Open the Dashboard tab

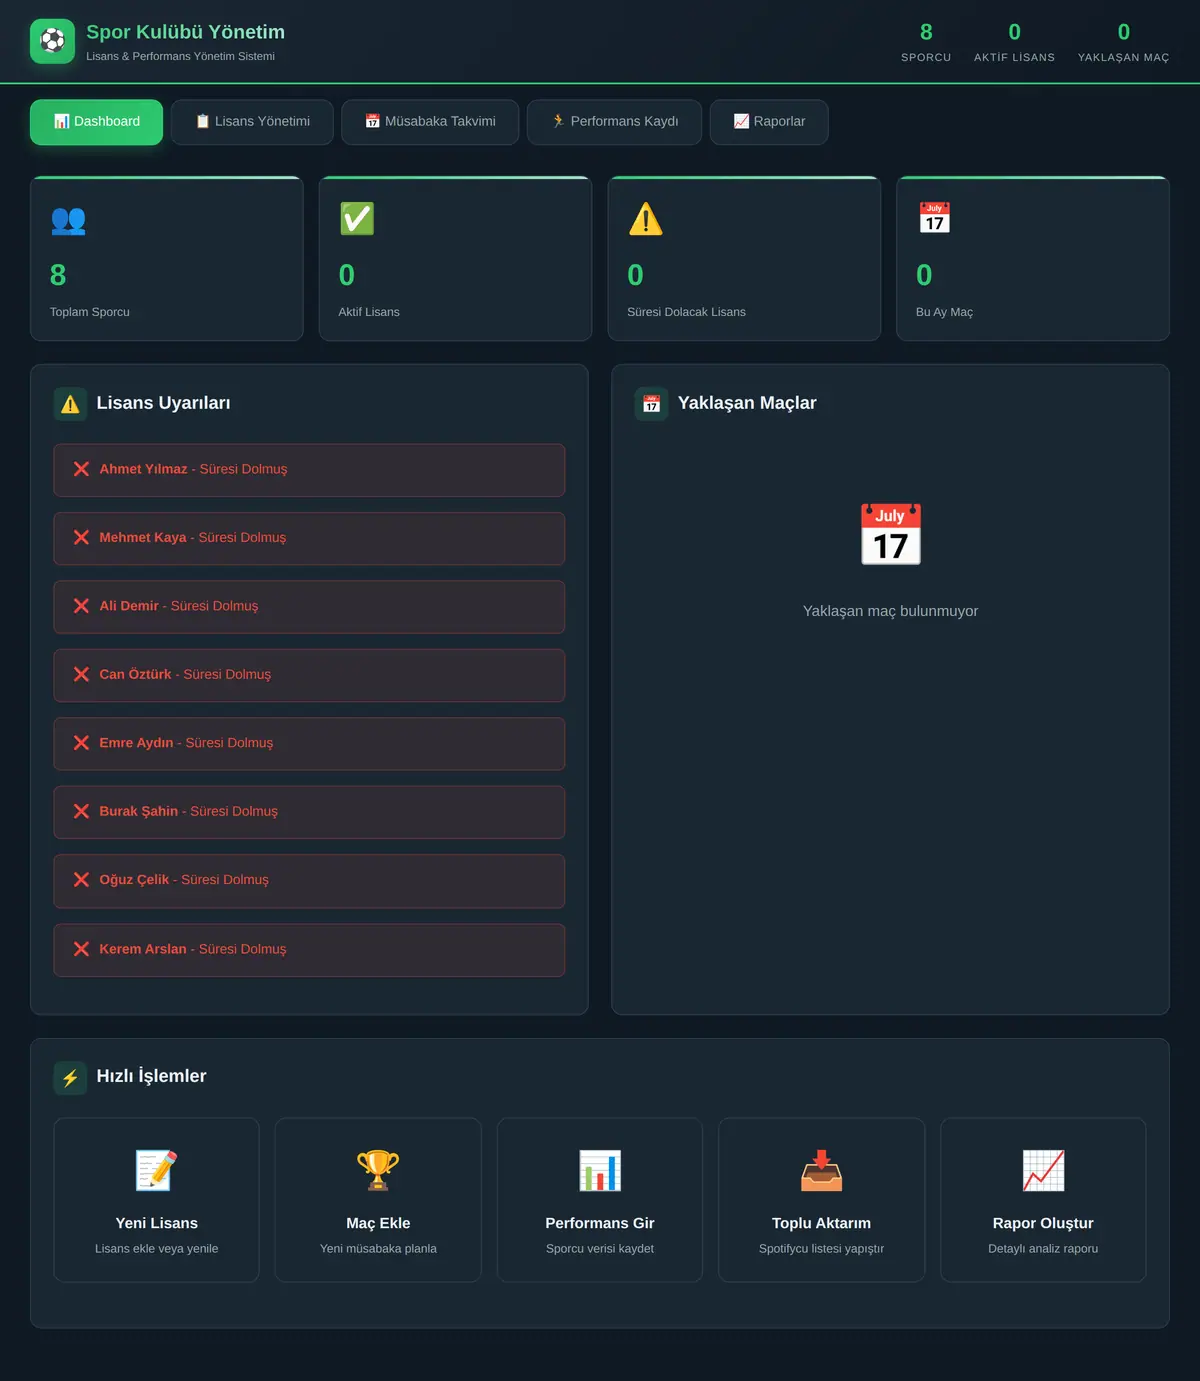pos(97,122)
